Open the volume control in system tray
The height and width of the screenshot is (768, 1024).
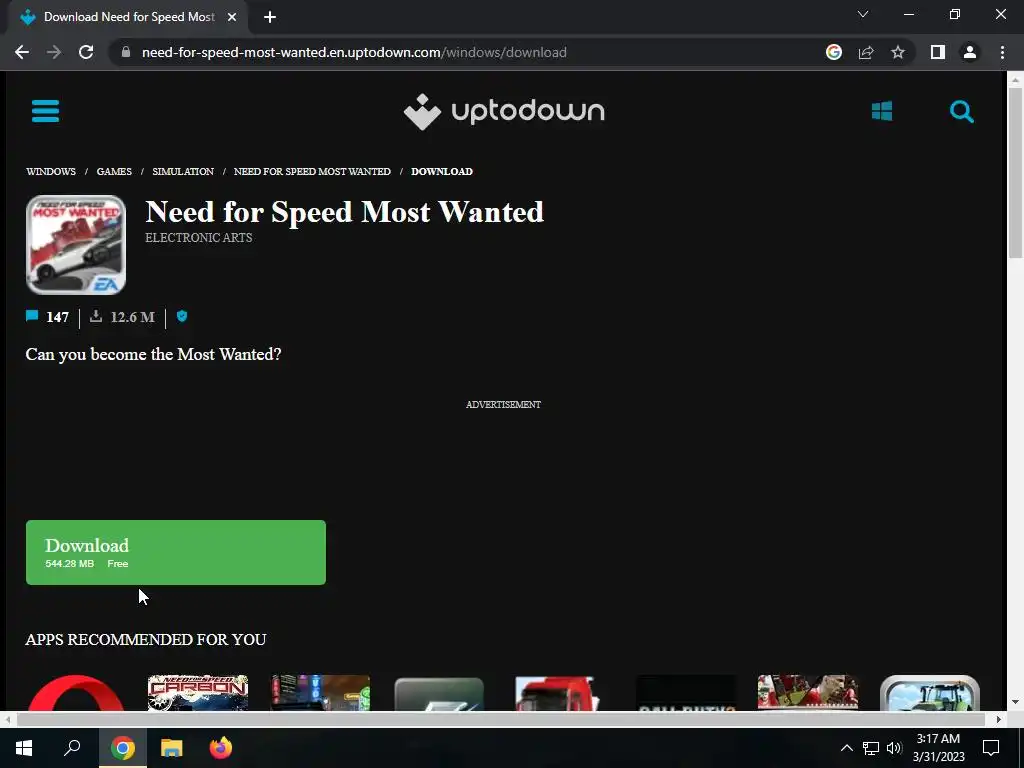pyautogui.click(x=894, y=748)
